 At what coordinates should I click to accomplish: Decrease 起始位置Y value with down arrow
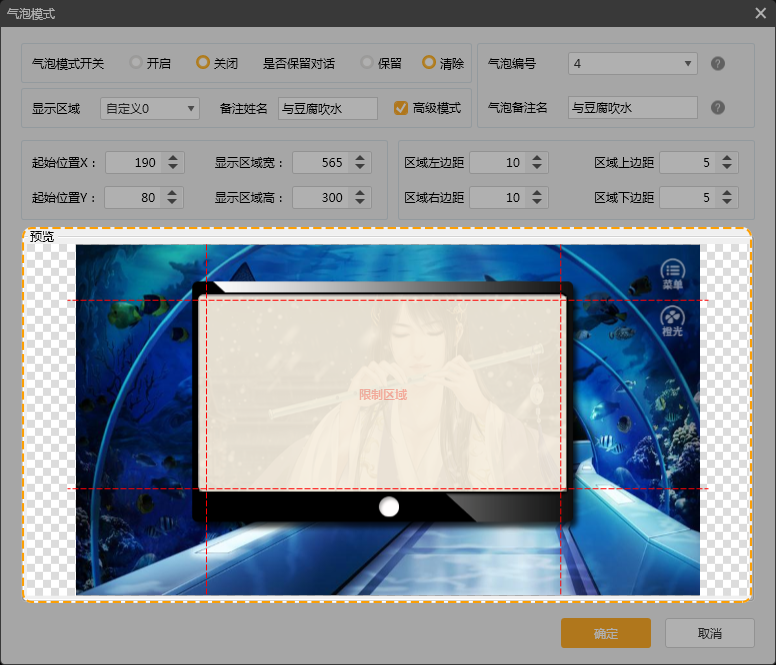point(173,203)
